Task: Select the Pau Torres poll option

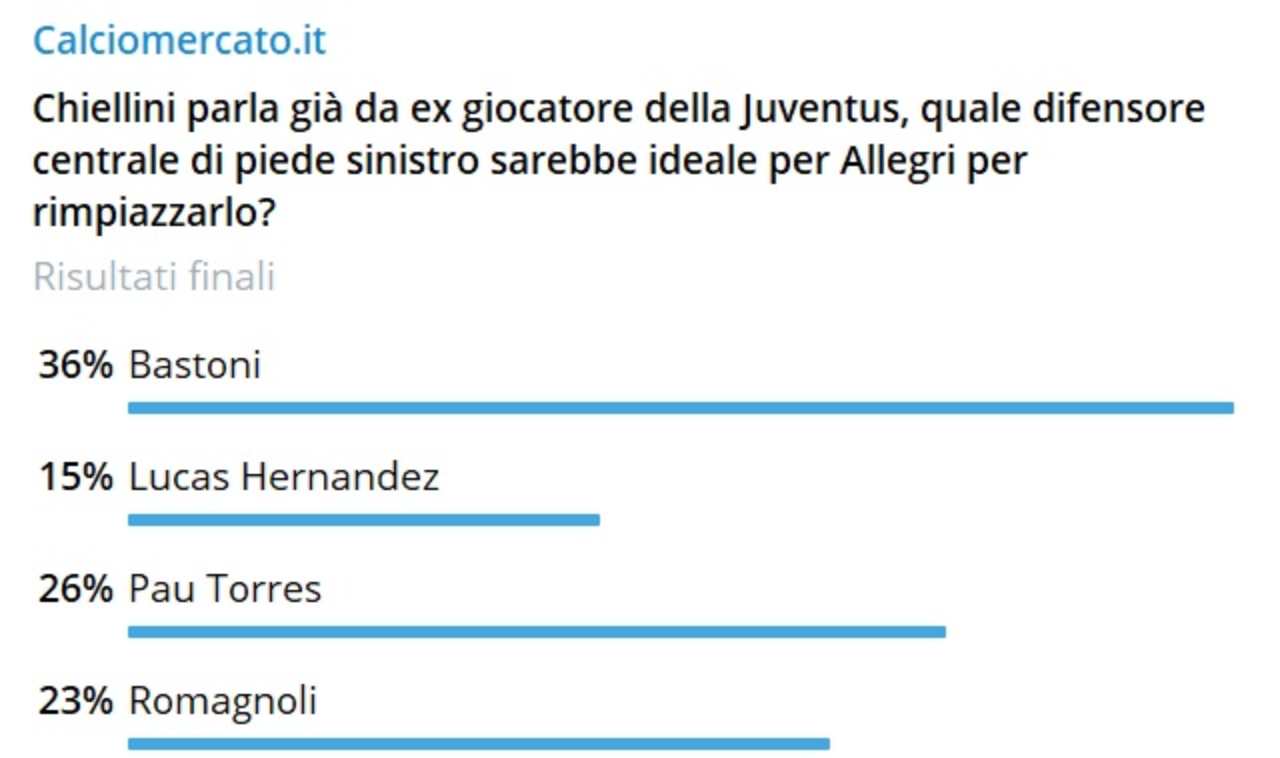Action: [x=225, y=589]
